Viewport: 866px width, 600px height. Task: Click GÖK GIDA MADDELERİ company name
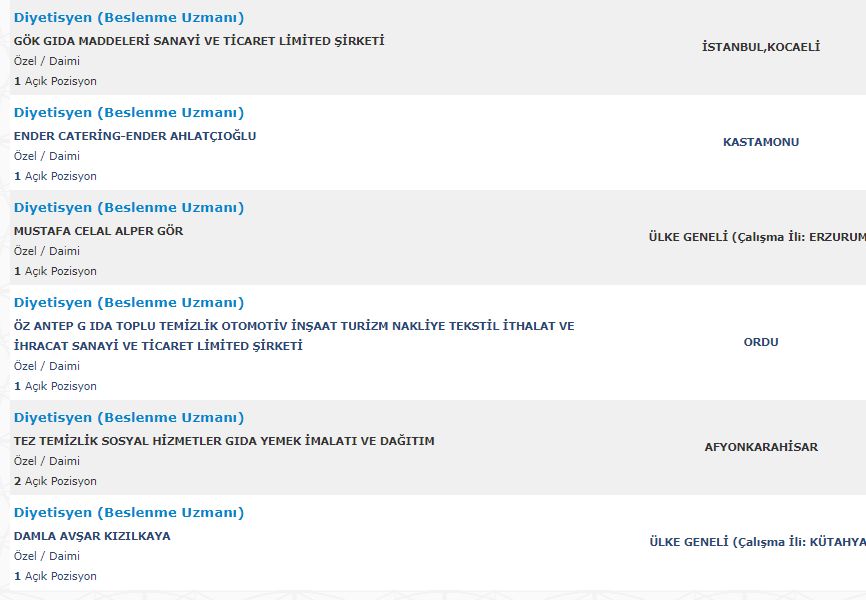199,41
